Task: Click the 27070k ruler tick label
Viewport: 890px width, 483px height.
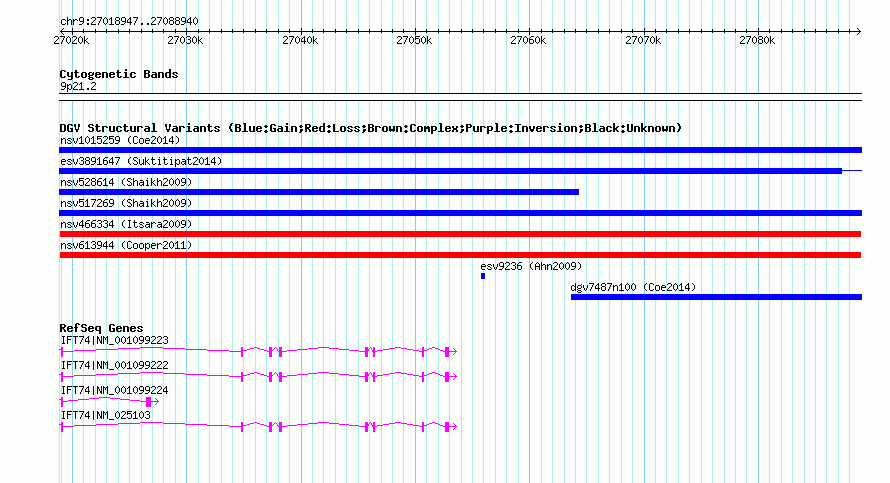Action: click(643, 40)
